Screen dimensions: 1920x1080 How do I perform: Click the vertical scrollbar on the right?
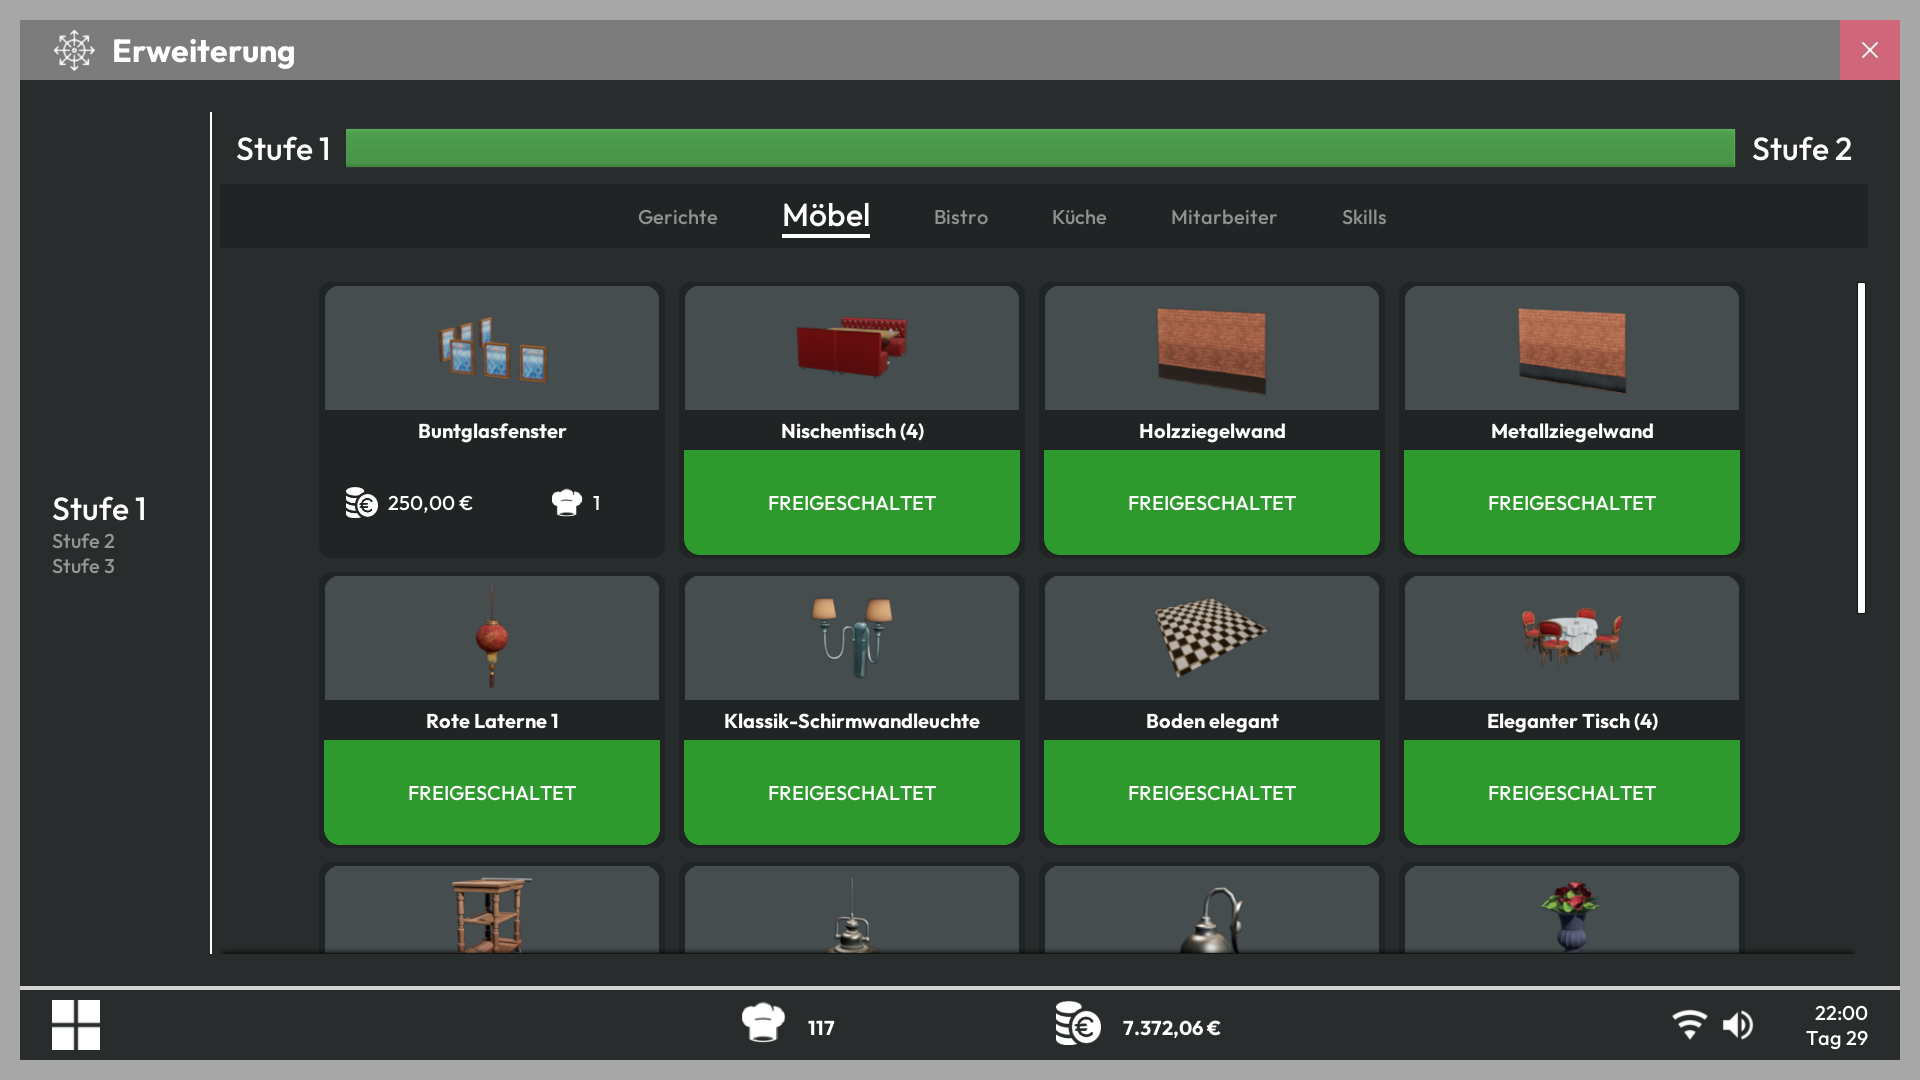point(1861,448)
